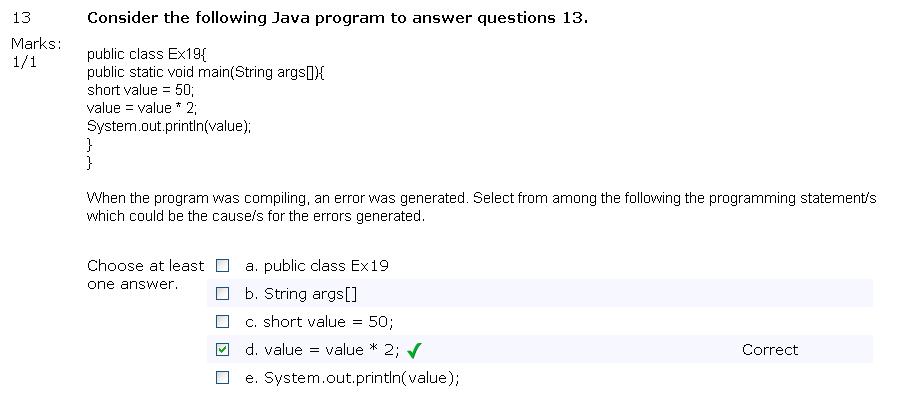924x395 pixels.
Task: Click the 'Choose at least one answer' prompt
Action: pos(146,275)
